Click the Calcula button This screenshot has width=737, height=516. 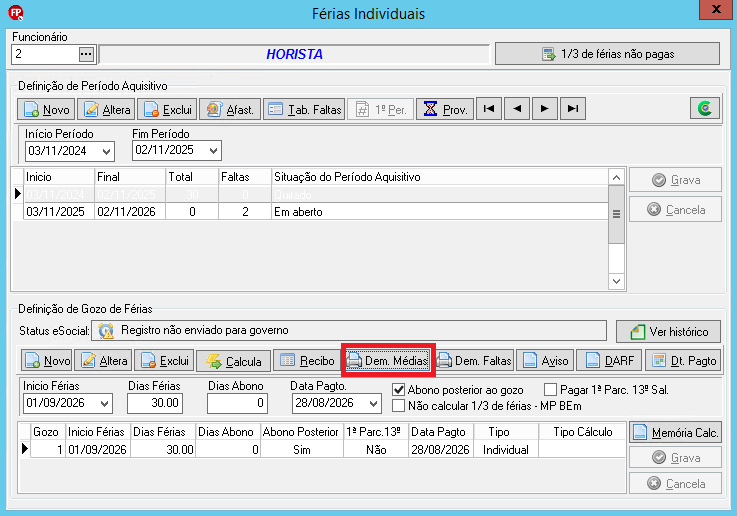click(x=234, y=361)
